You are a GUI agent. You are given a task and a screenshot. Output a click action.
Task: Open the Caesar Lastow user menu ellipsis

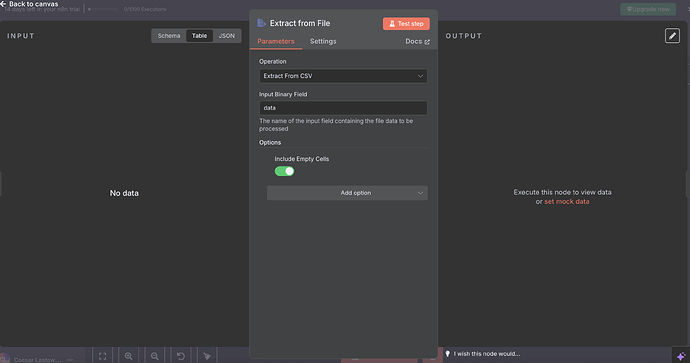coord(70,359)
